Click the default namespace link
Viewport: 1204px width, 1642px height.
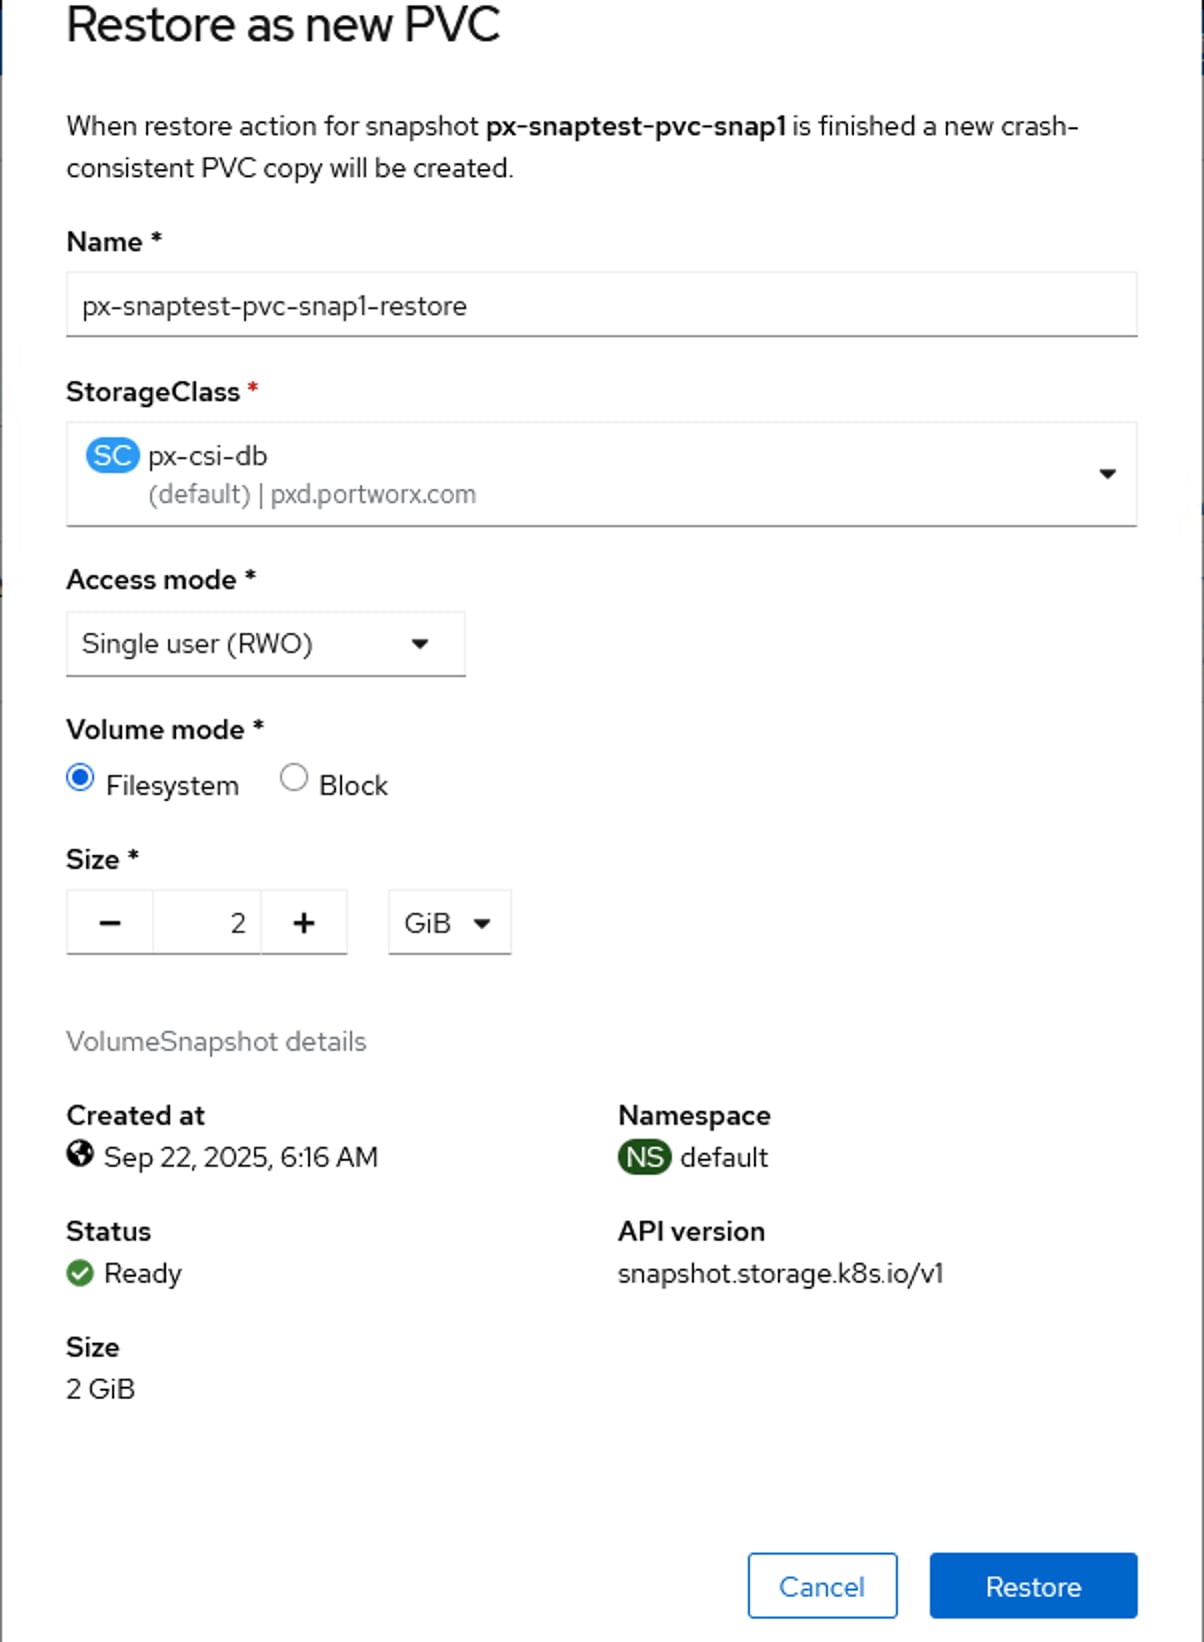click(x=724, y=1157)
